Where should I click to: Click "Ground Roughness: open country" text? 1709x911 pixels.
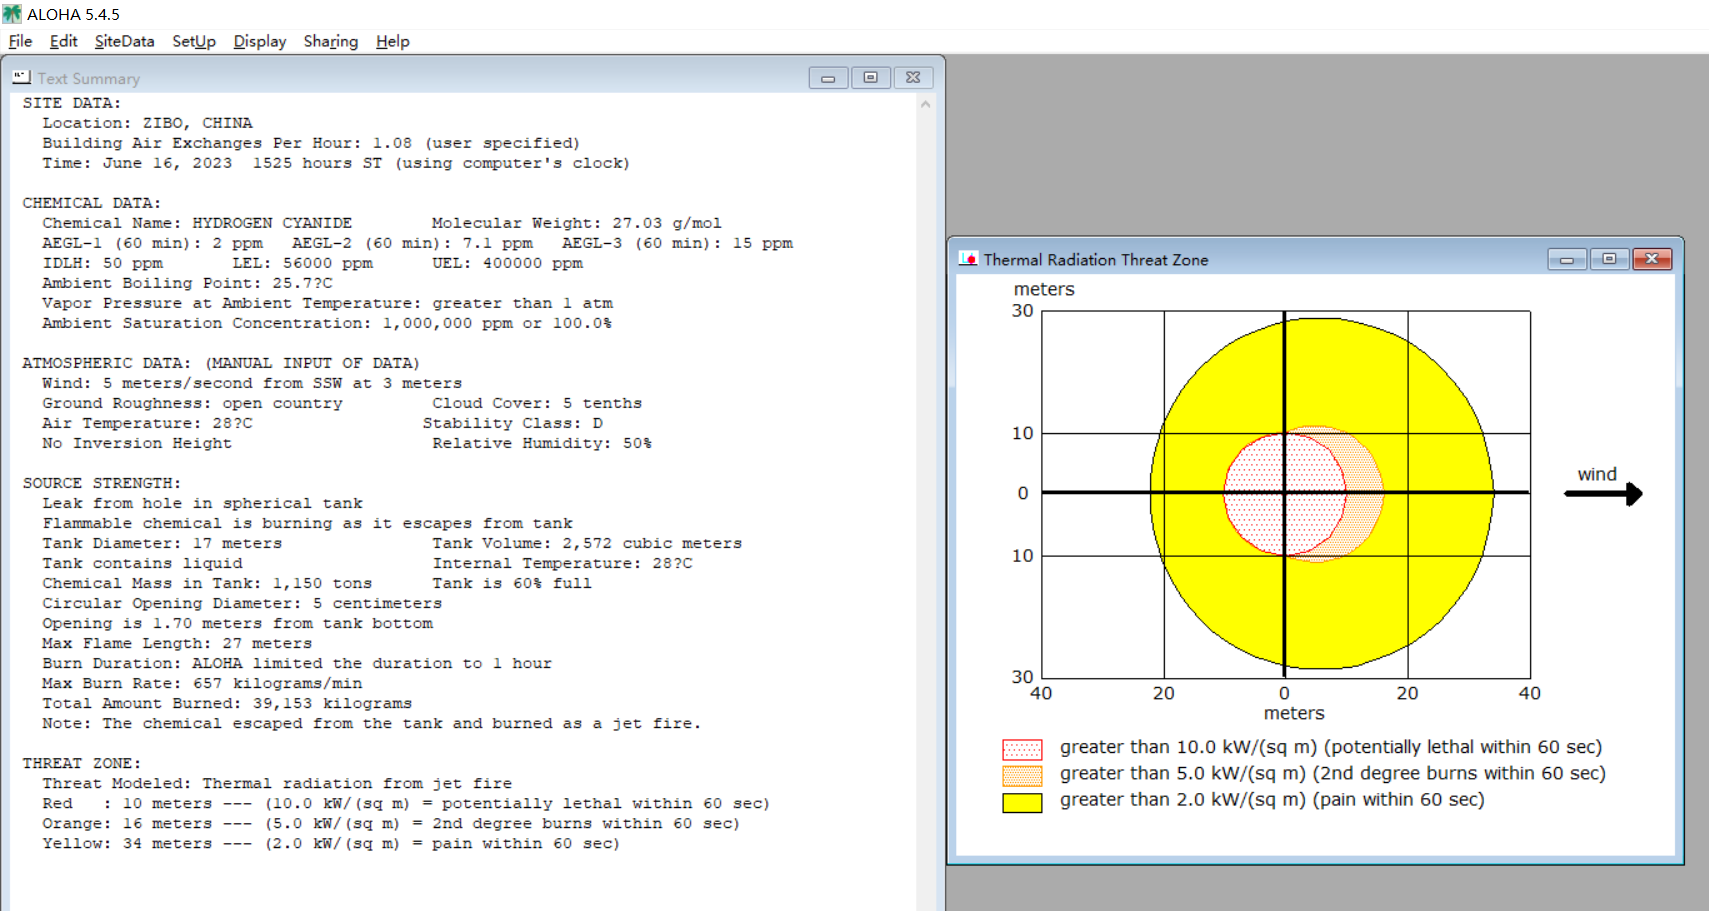click(192, 403)
